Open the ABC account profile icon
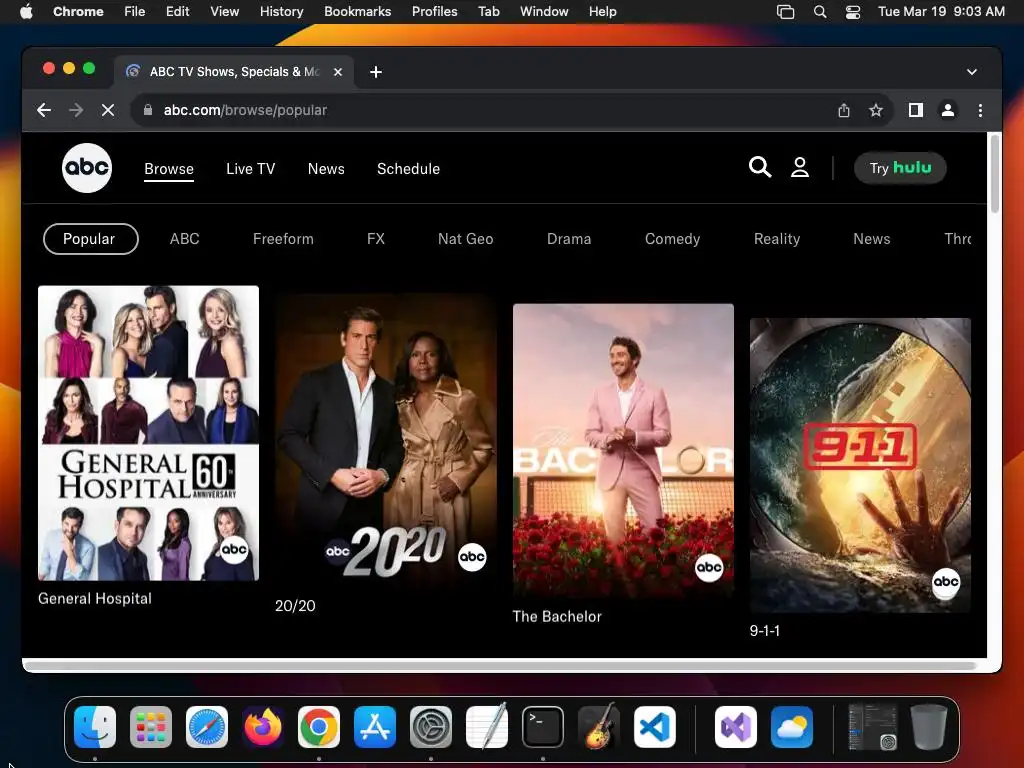The width and height of the screenshot is (1024, 768). pos(799,167)
